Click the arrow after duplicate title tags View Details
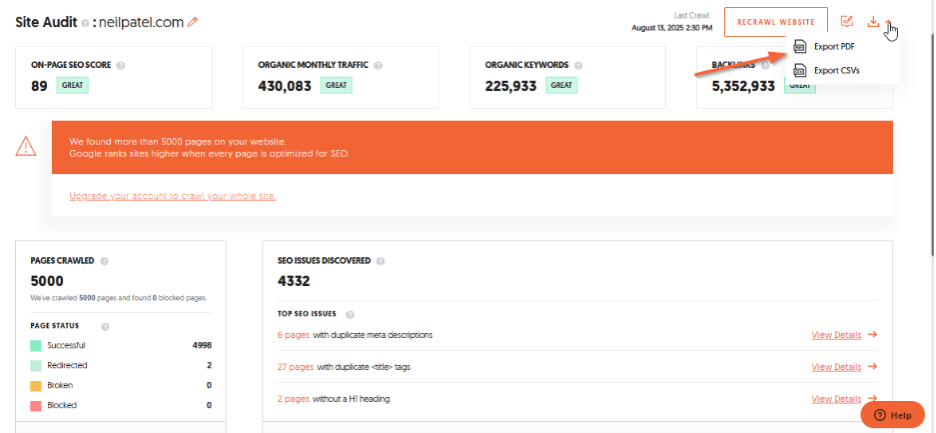This screenshot has height=433, width=936. pos(872,366)
